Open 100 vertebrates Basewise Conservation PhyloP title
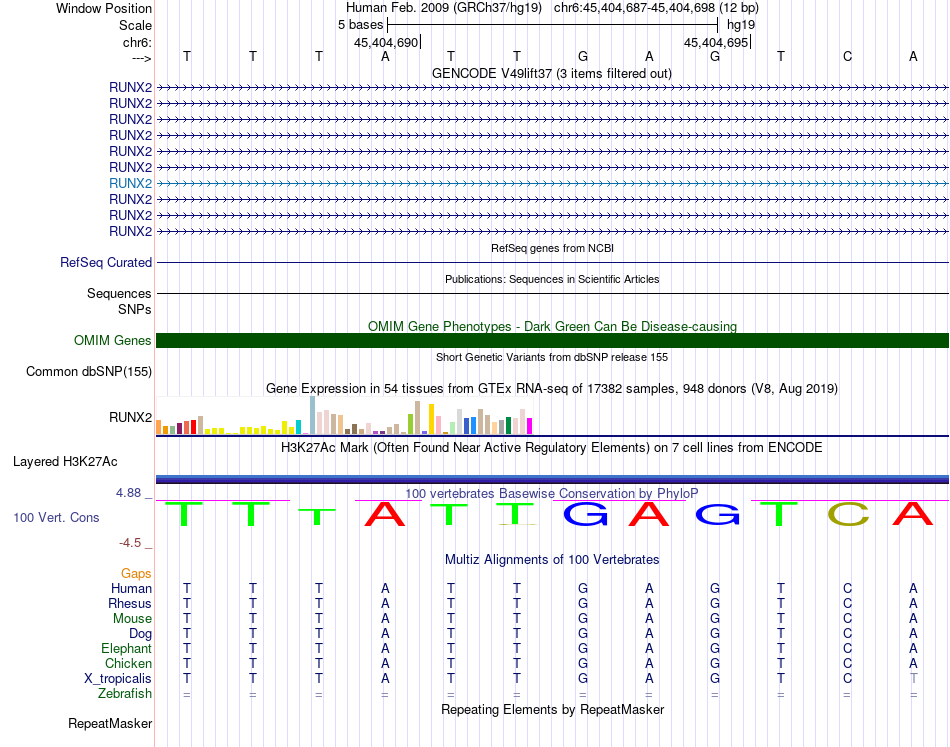 click(x=552, y=493)
